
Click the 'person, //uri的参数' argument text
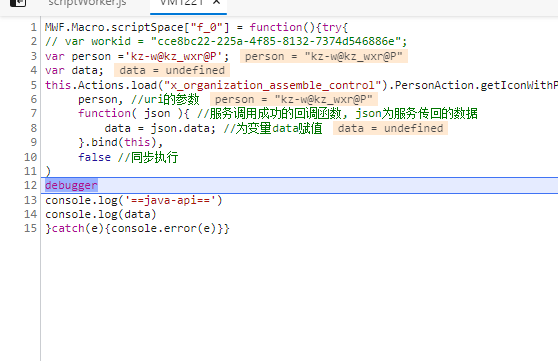click(139, 99)
